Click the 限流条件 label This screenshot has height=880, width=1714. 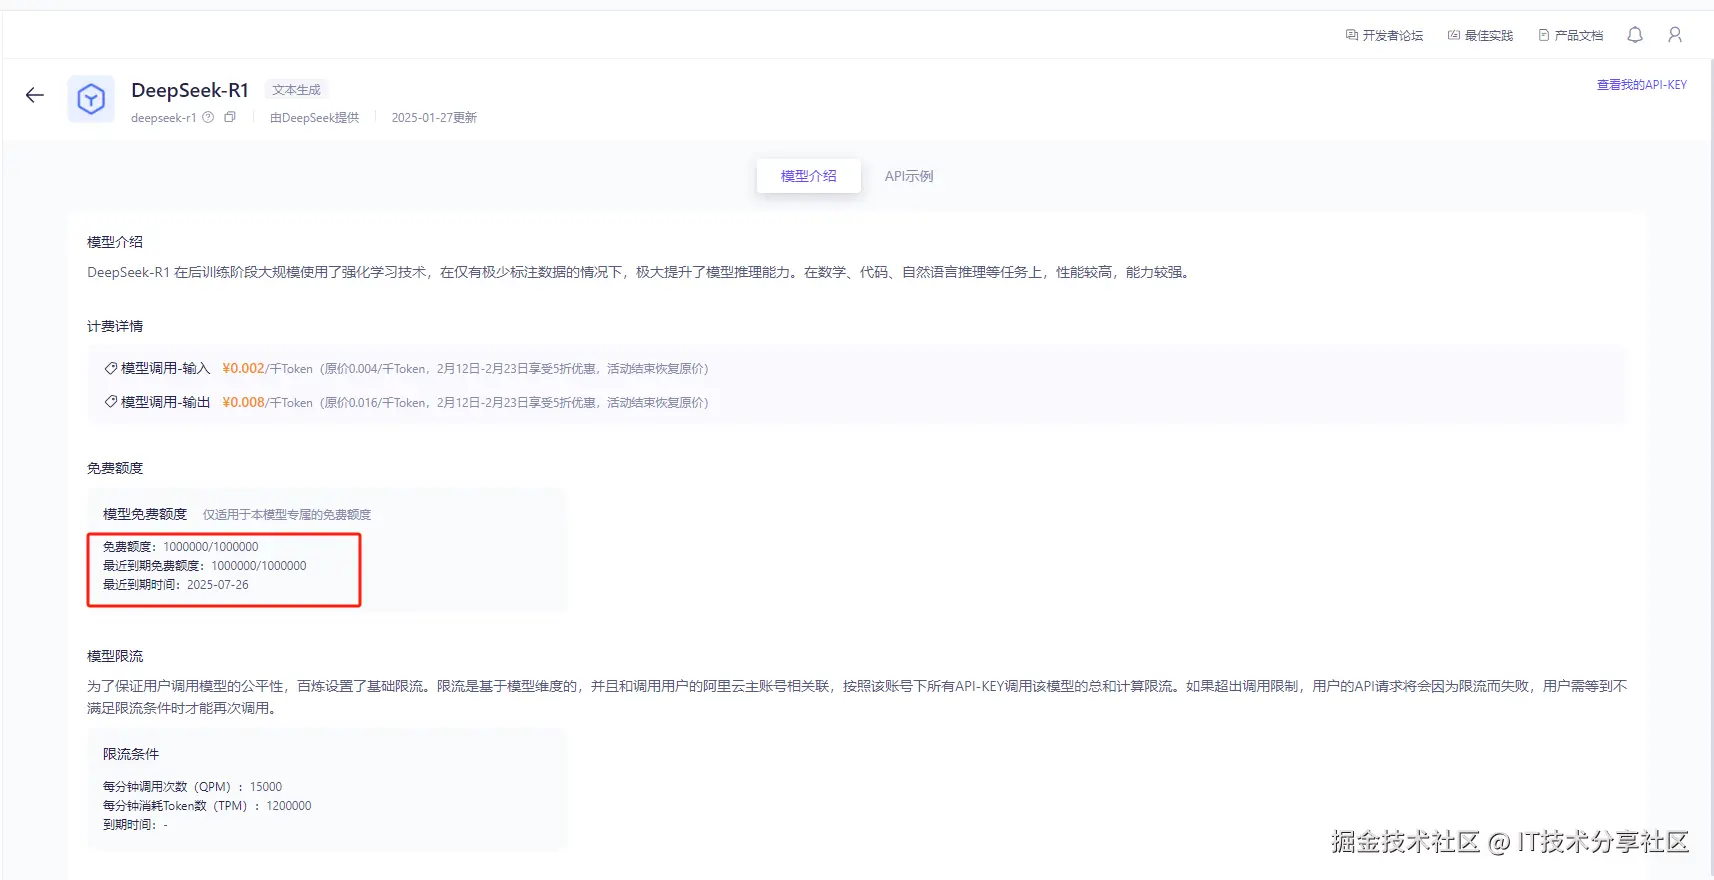point(131,754)
